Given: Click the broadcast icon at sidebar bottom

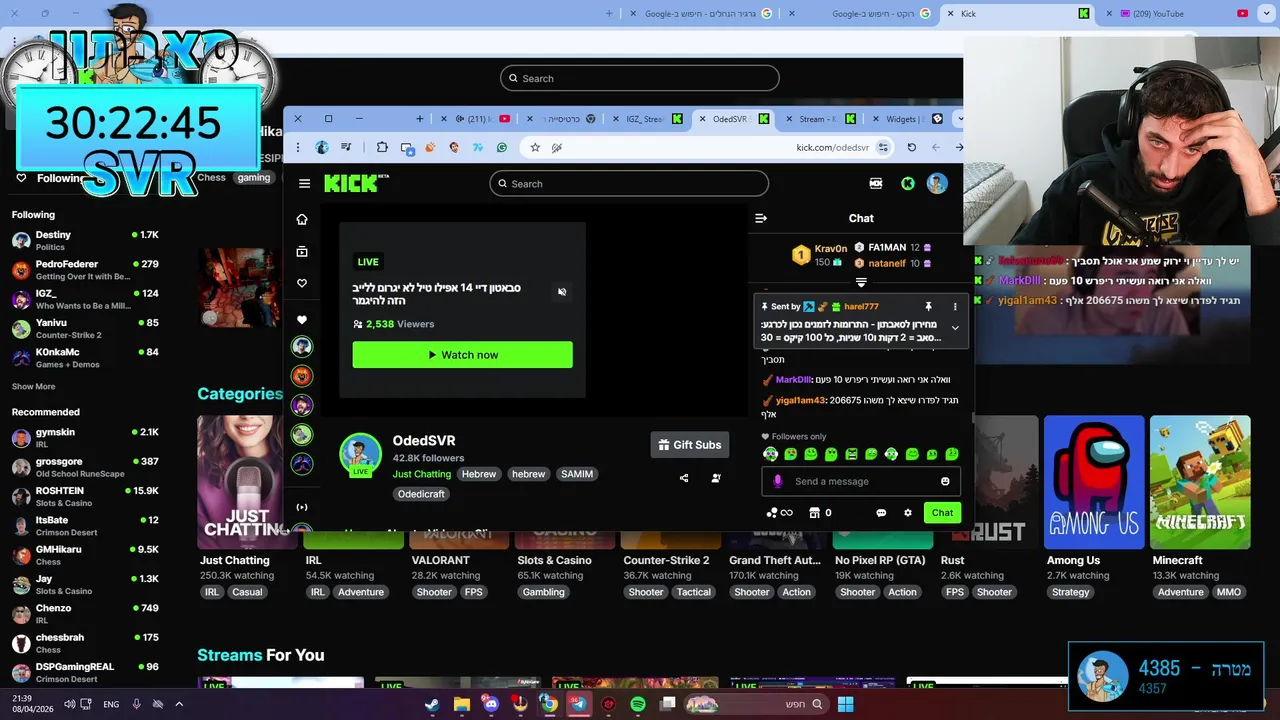Looking at the screenshot, I should [x=302, y=507].
